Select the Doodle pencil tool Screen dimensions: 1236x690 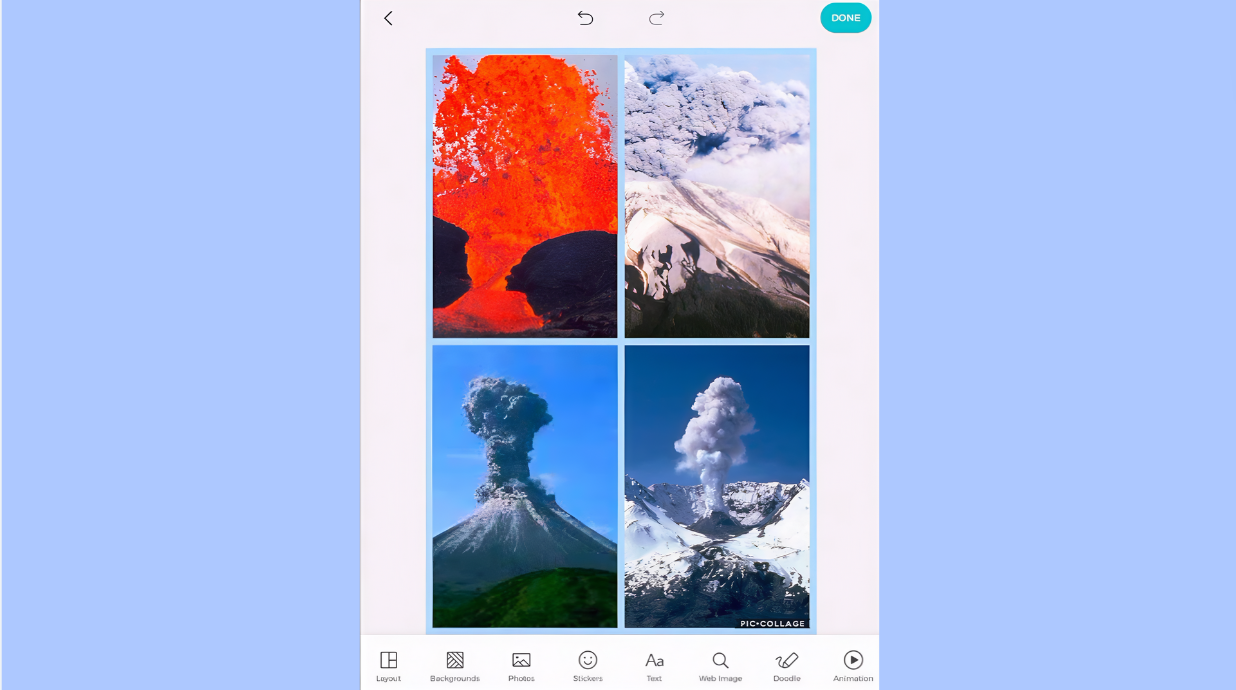[x=787, y=665]
